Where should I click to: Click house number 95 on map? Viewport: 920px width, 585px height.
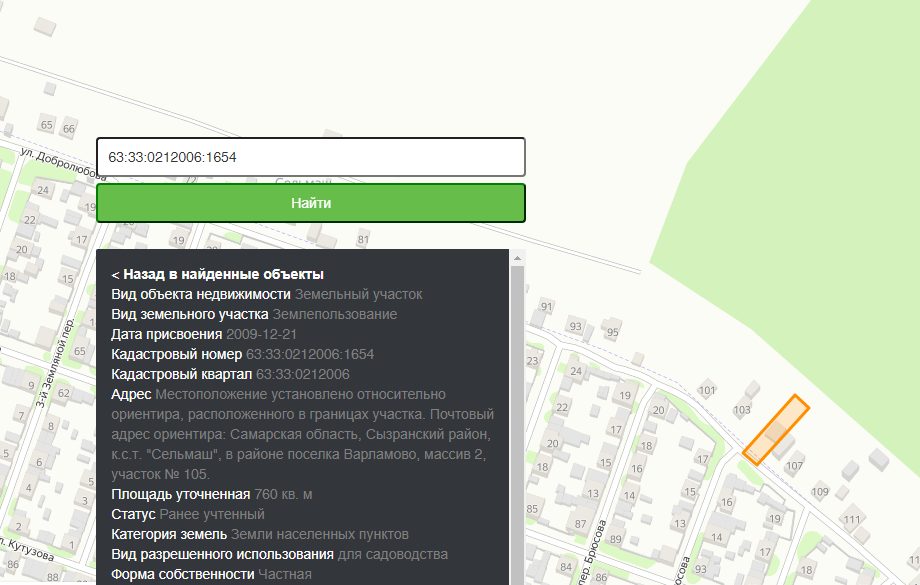[x=613, y=332]
